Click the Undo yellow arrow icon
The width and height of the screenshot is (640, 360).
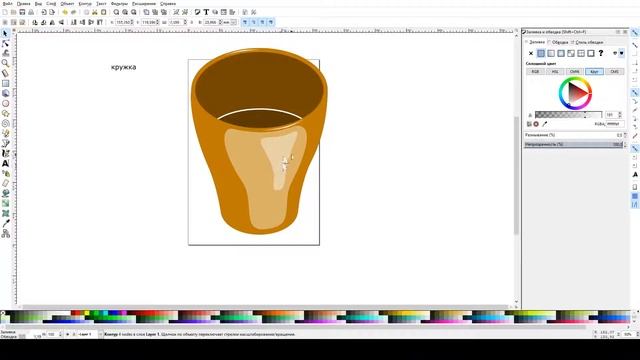click(x=65, y=12)
